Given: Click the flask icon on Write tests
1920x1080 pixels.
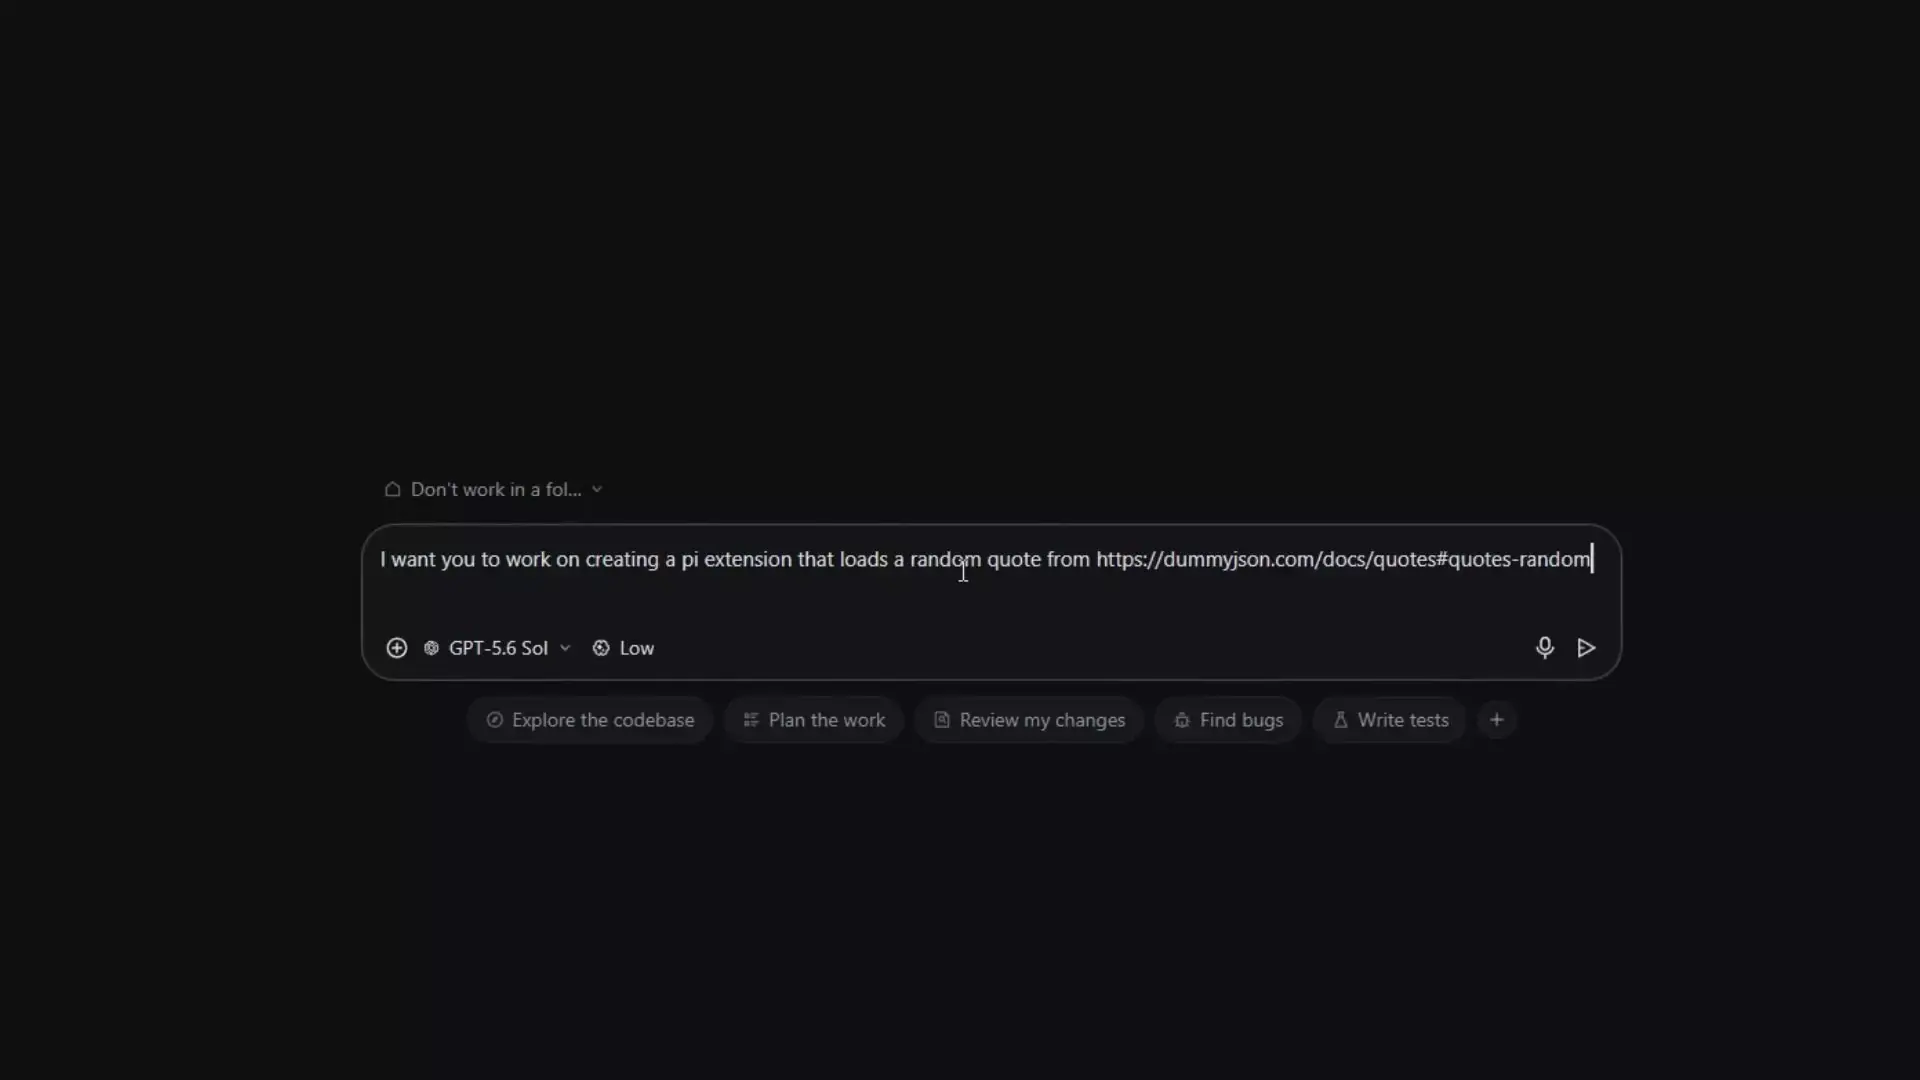Looking at the screenshot, I should (x=1340, y=720).
